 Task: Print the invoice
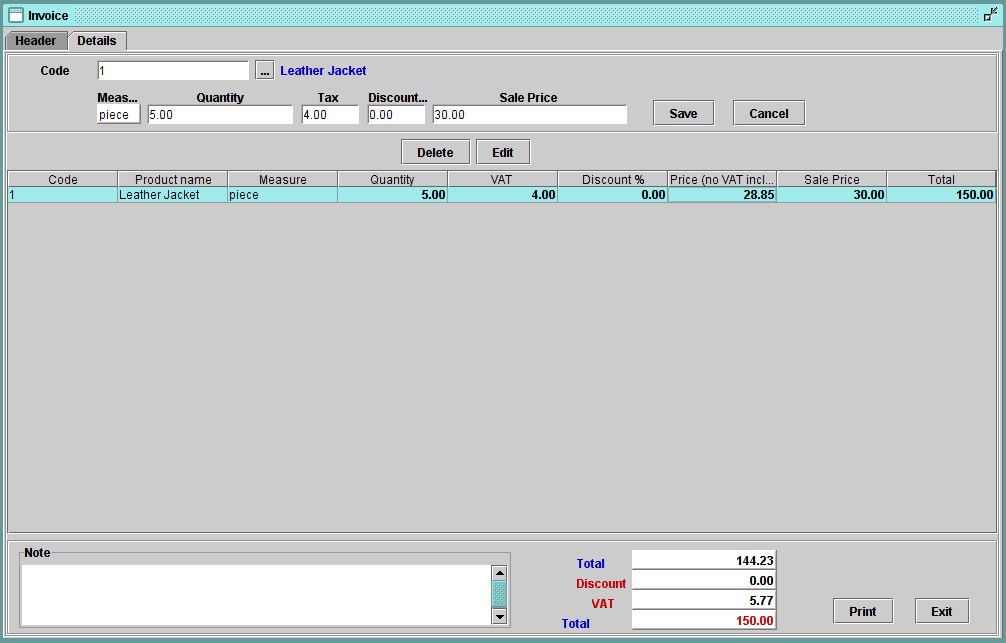point(862,610)
